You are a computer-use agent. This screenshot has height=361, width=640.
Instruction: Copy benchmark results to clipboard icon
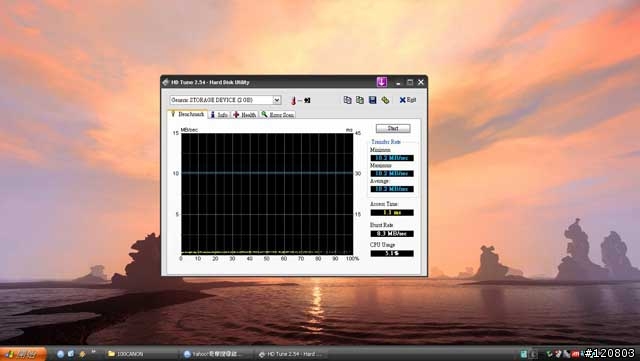pos(347,100)
